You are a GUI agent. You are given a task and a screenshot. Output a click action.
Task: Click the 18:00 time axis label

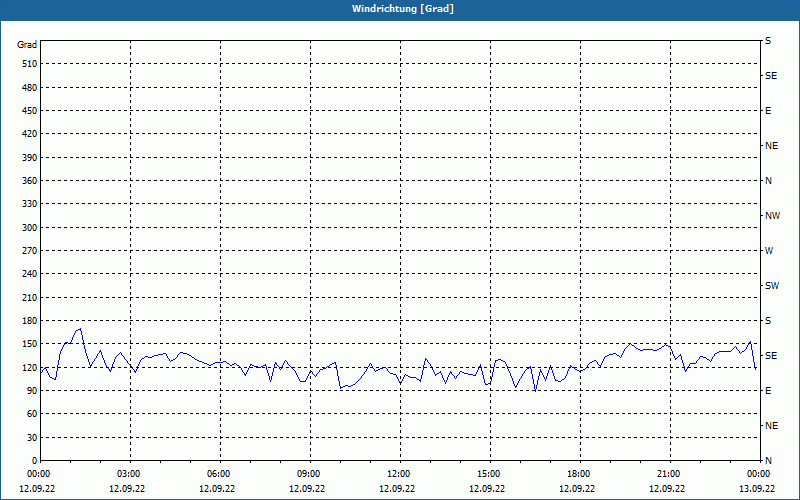click(x=579, y=474)
